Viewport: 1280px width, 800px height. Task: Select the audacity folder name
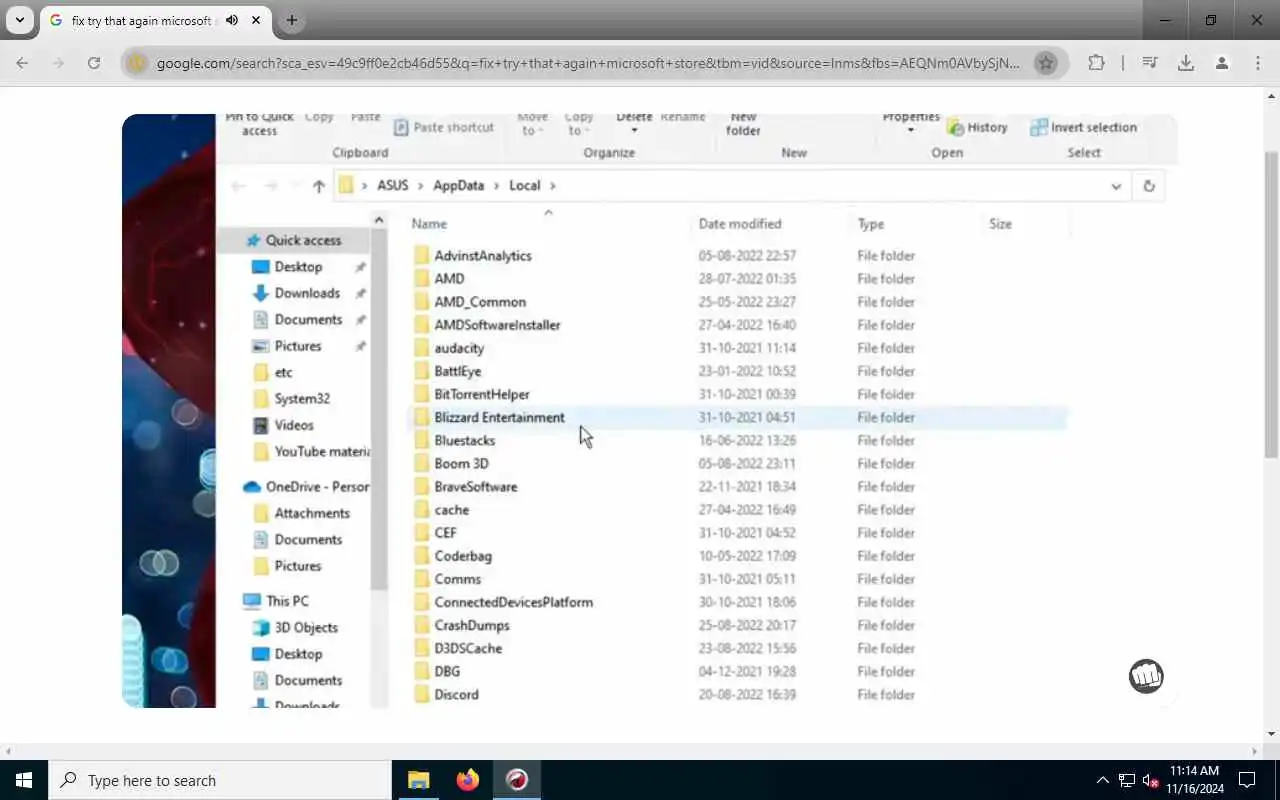(x=459, y=348)
